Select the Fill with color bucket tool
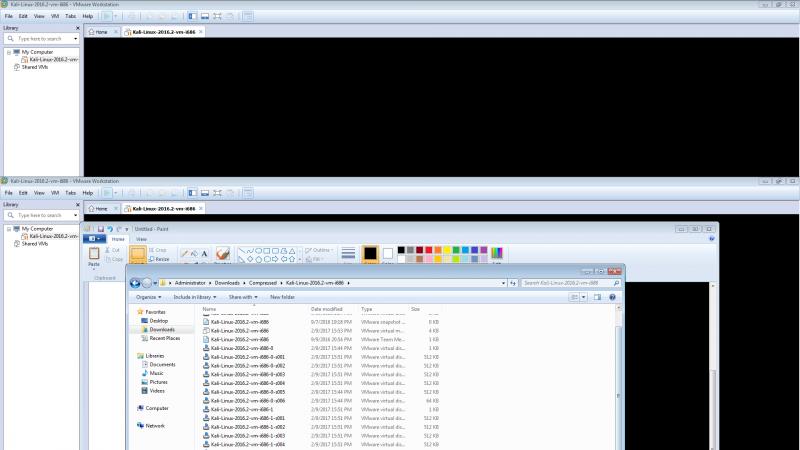 coord(194,253)
